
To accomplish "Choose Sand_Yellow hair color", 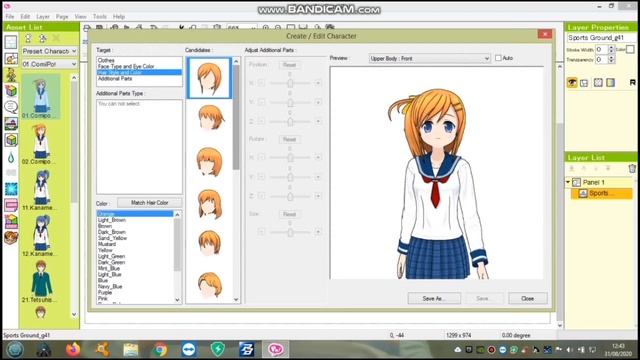I will (112, 238).
